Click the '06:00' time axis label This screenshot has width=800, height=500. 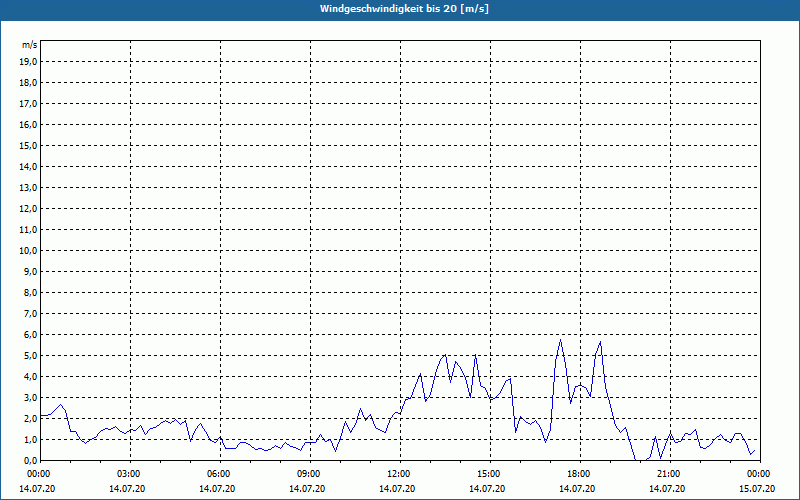[x=220, y=474]
